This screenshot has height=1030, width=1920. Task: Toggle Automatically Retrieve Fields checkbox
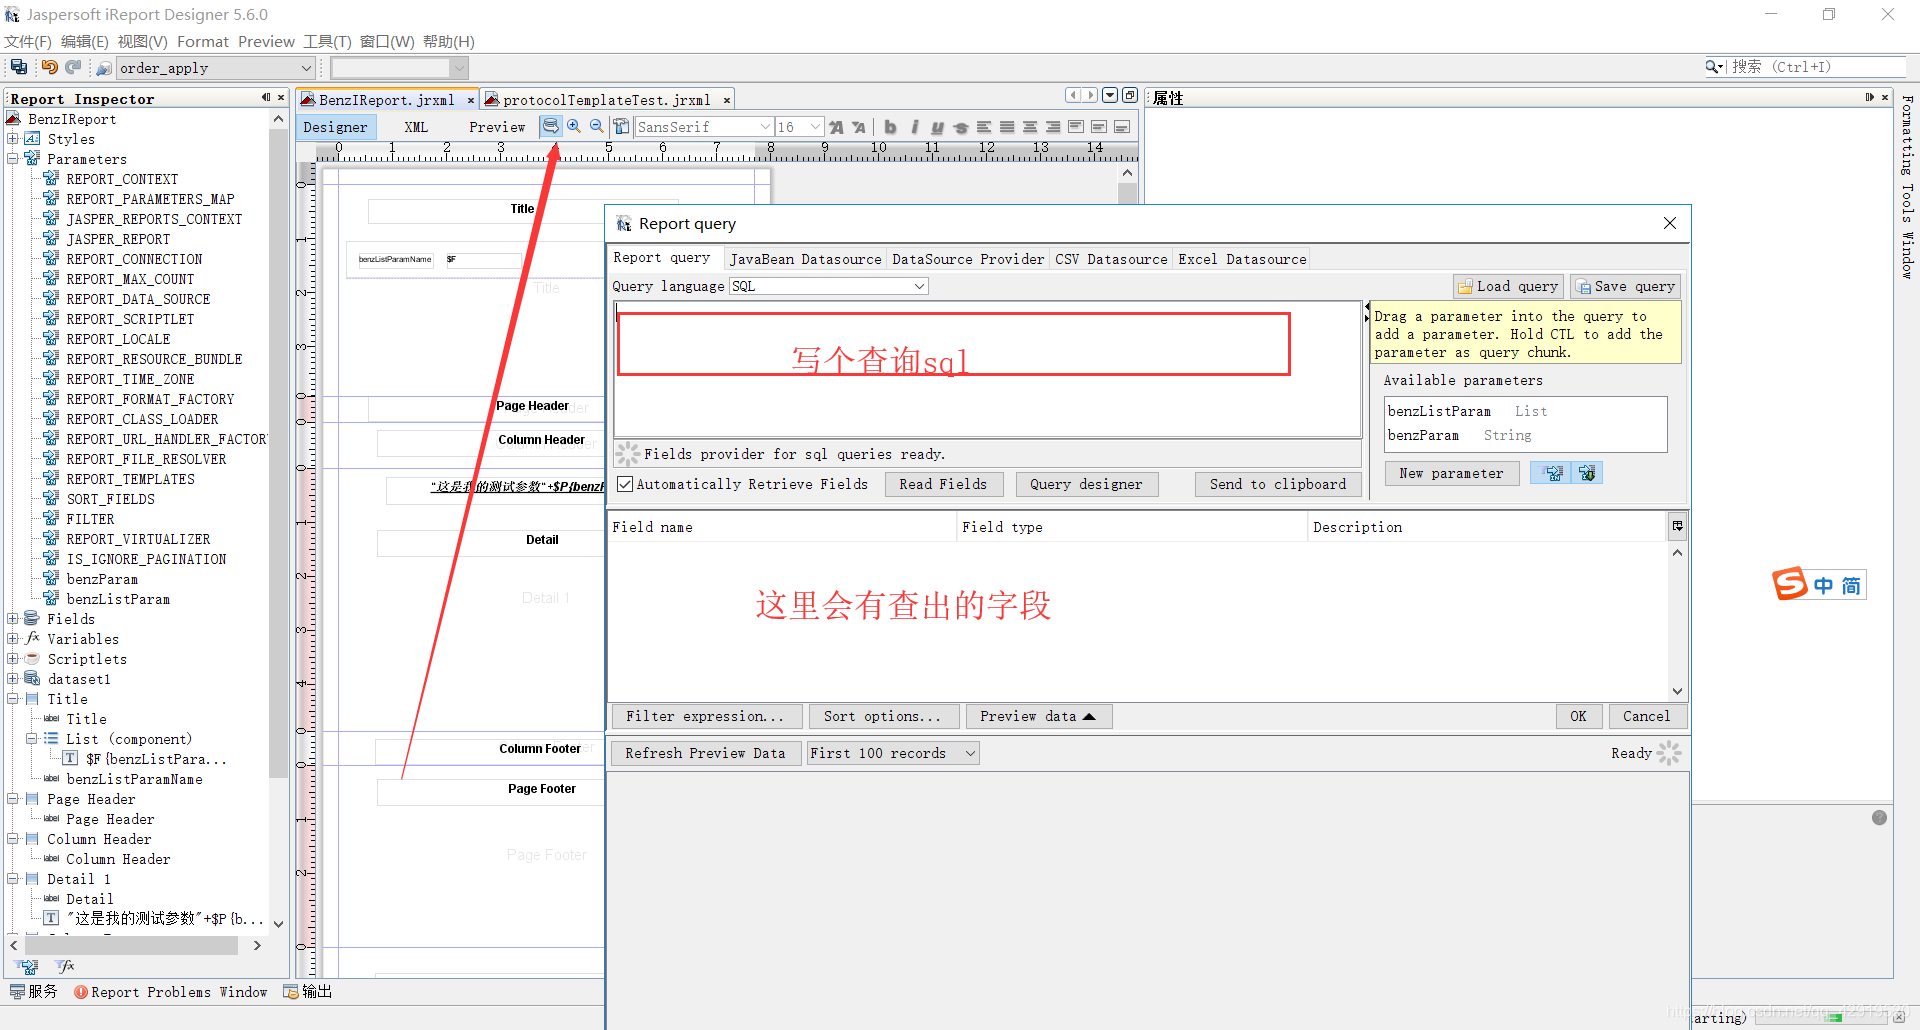tap(625, 484)
